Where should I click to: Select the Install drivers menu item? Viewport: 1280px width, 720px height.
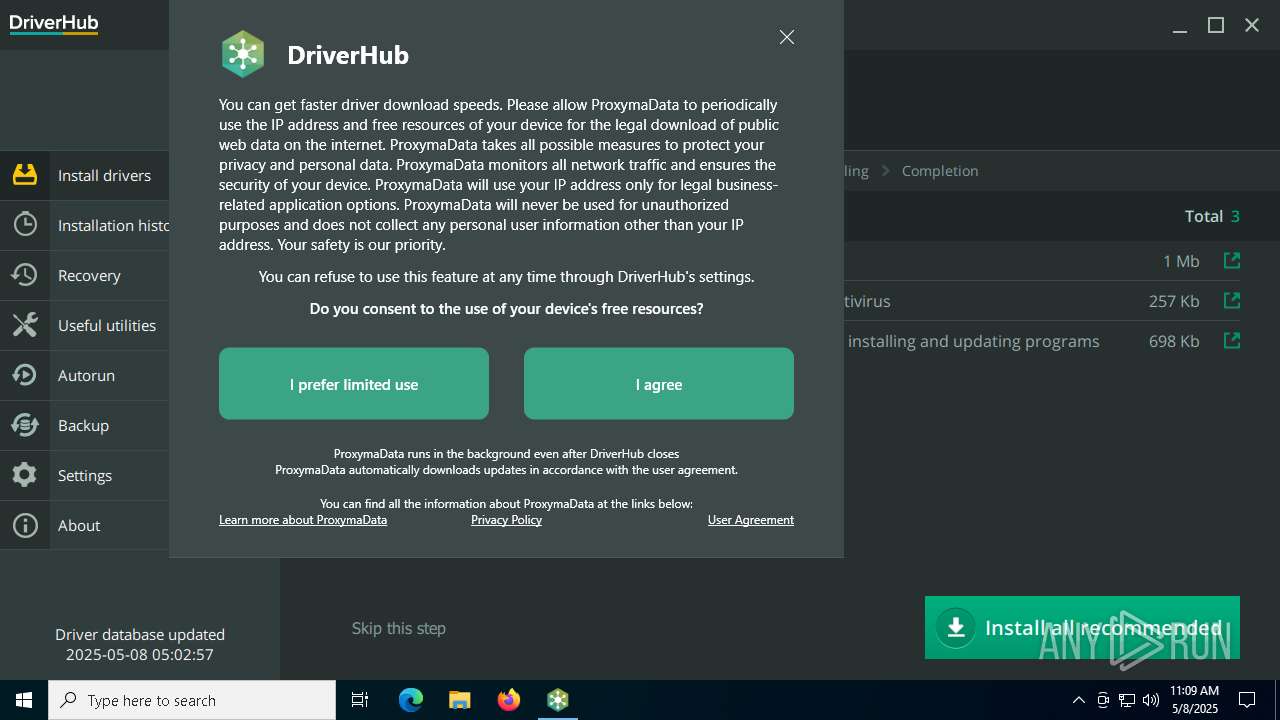85,175
